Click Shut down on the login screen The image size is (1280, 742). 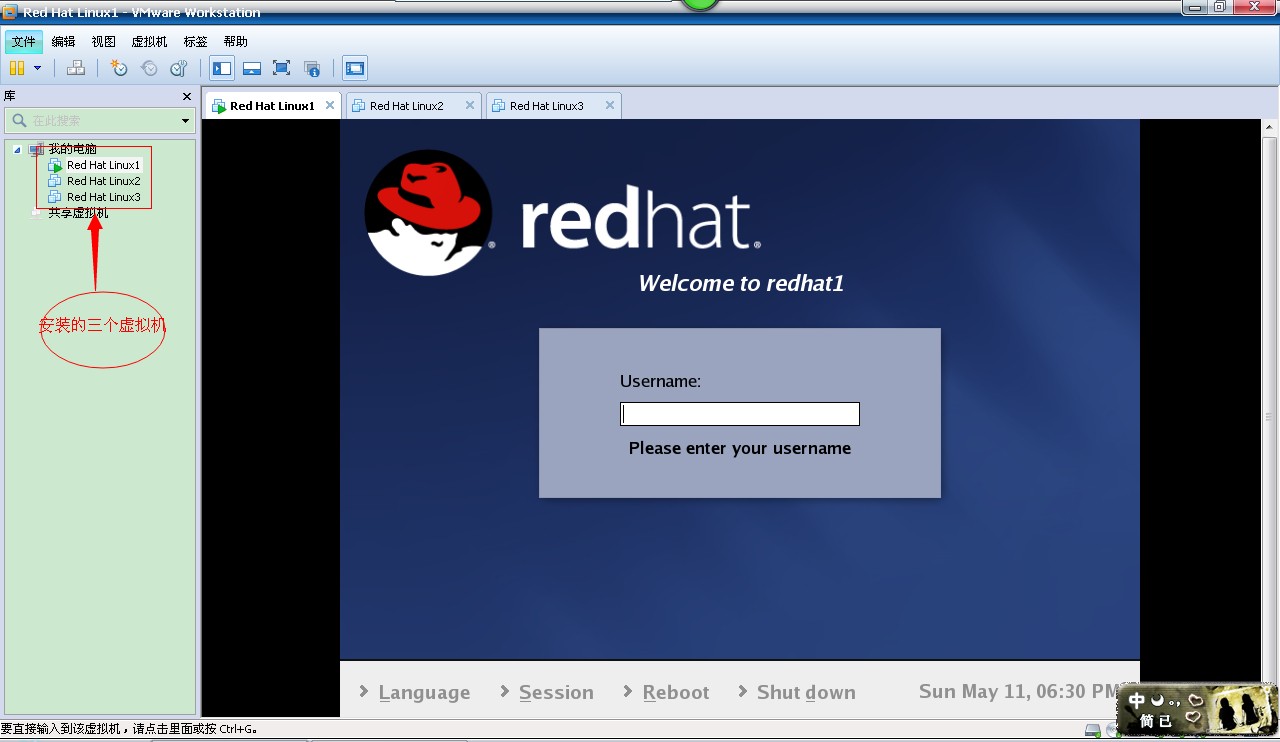806,692
